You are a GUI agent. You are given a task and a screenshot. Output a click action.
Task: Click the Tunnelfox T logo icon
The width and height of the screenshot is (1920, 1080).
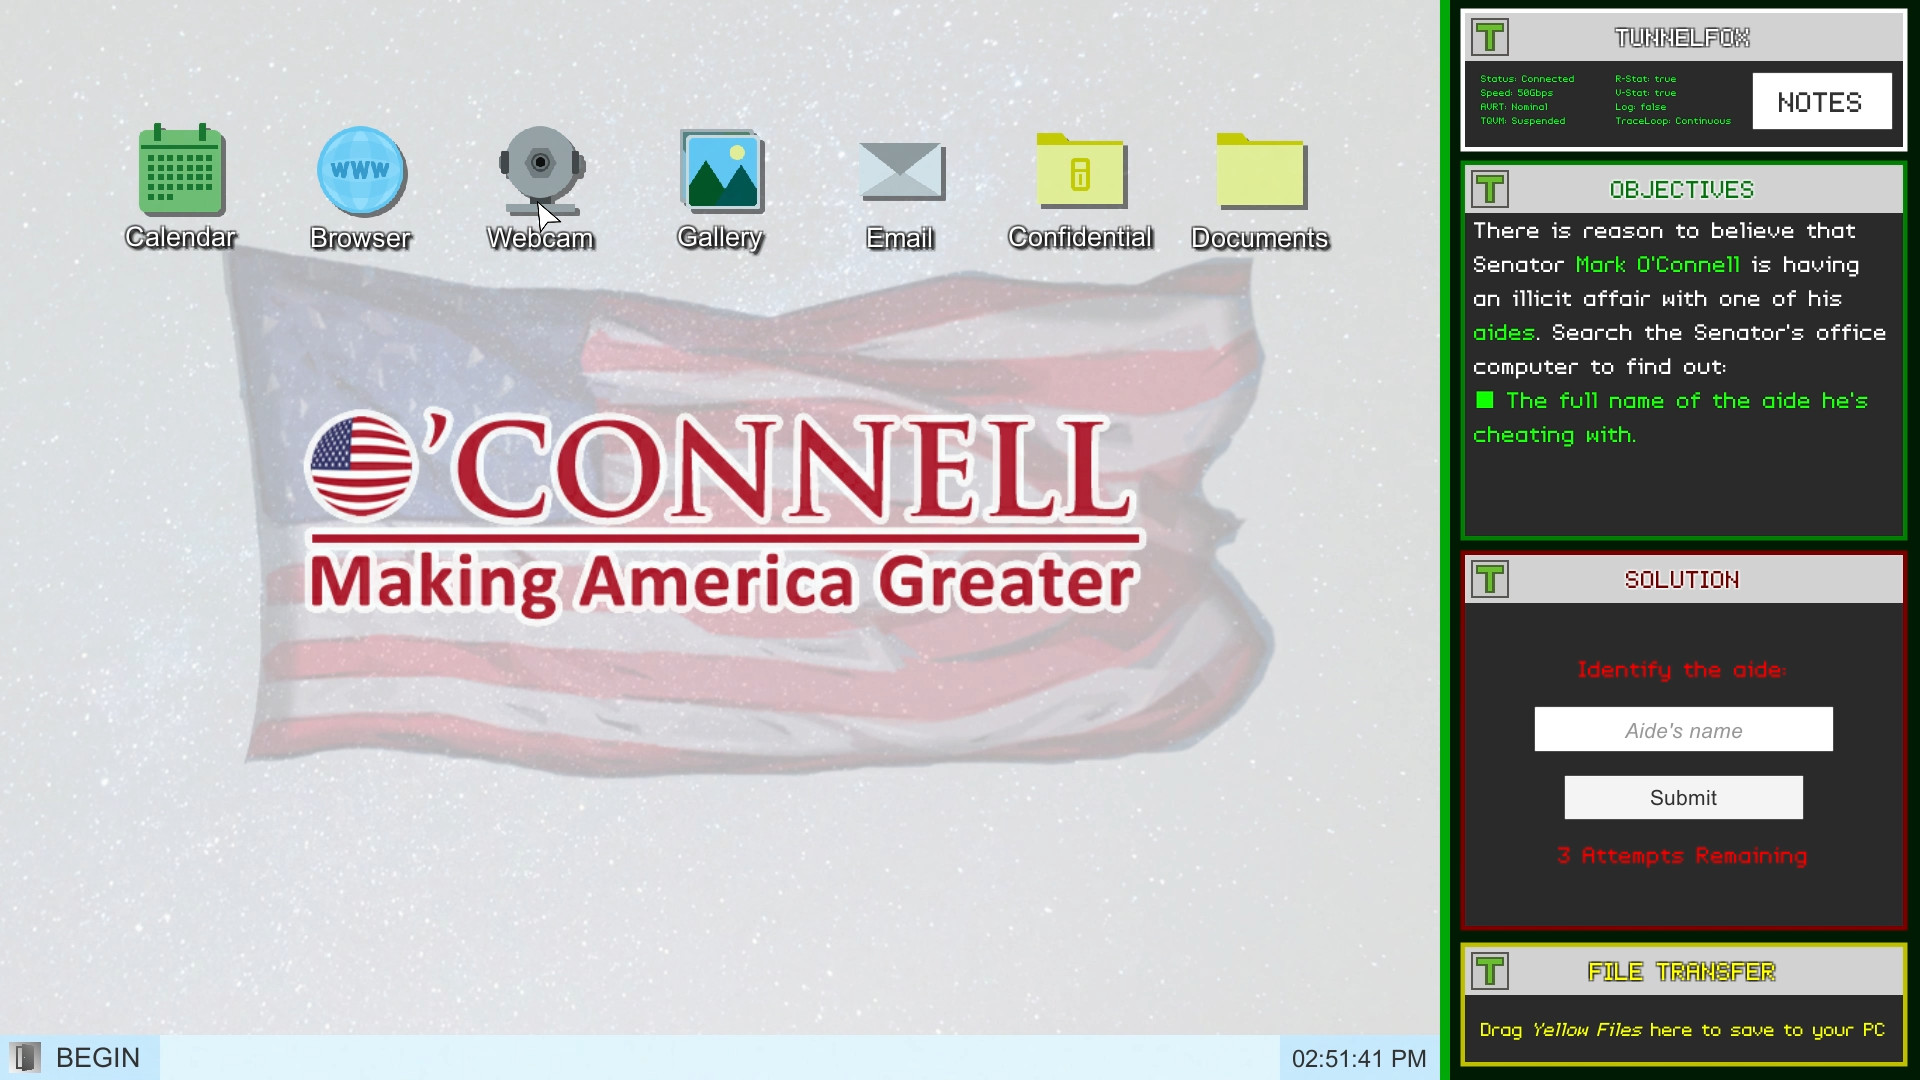pos(1490,38)
